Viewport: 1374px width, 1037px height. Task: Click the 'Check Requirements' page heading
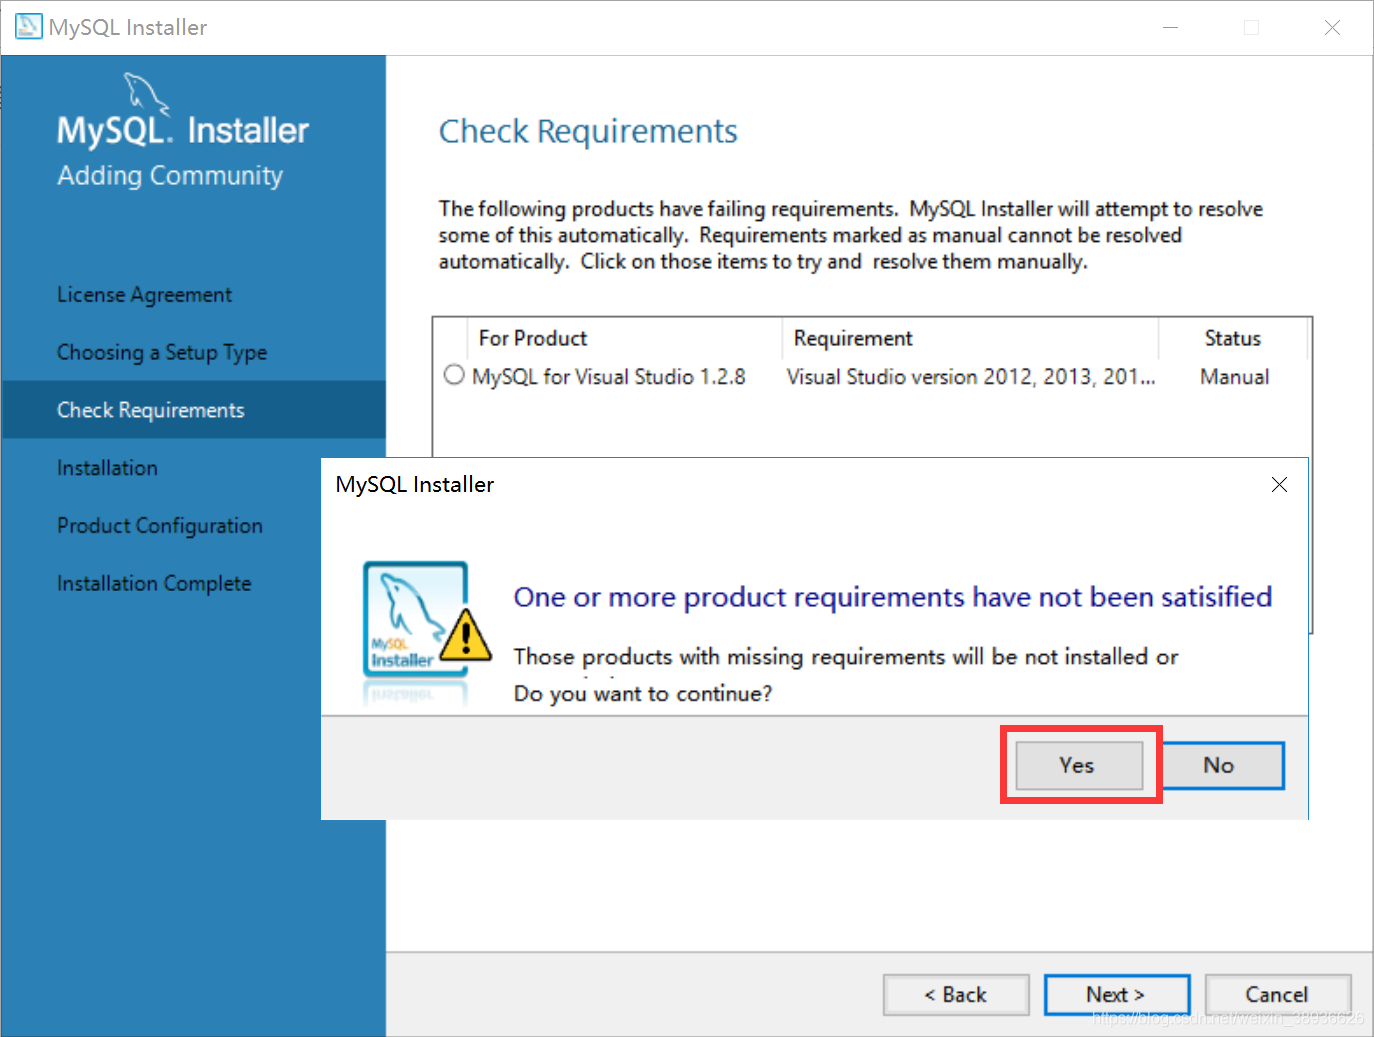[588, 131]
